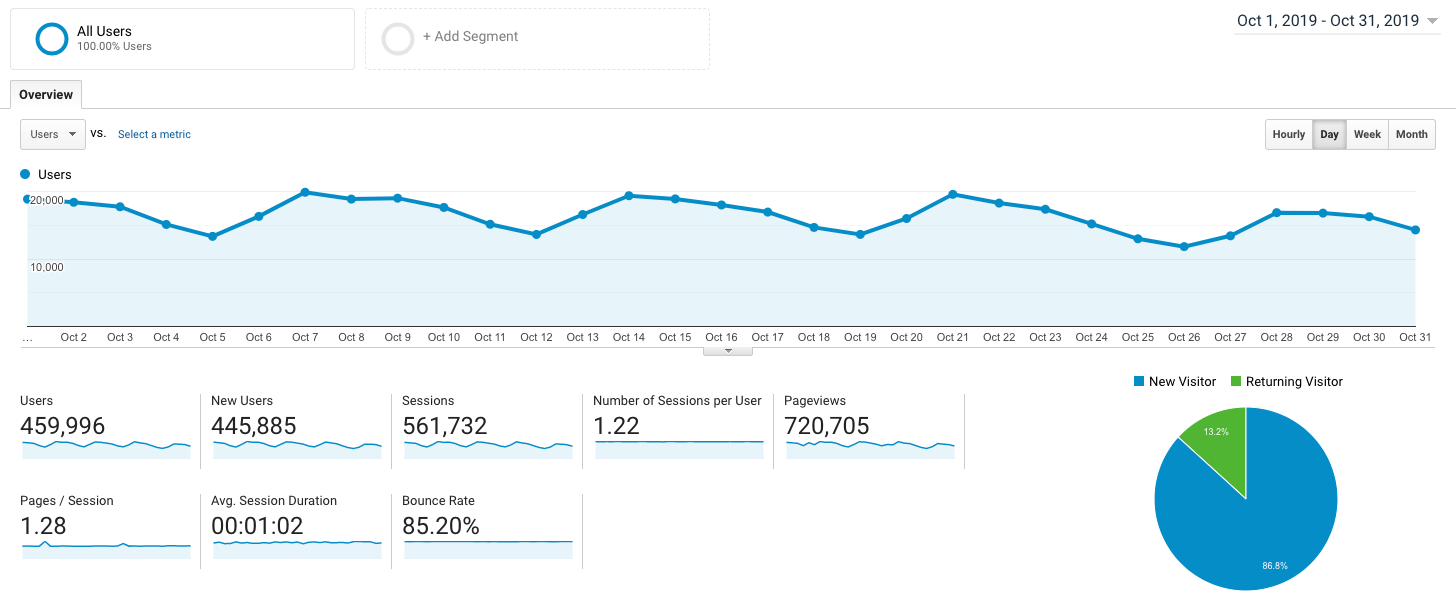
Task: Open the Users metric dropdown
Action: point(52,133)
